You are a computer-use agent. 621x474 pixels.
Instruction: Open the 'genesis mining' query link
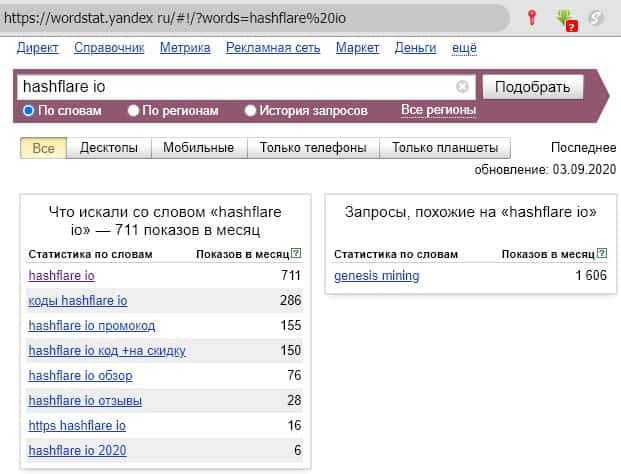tap(377, 276)
